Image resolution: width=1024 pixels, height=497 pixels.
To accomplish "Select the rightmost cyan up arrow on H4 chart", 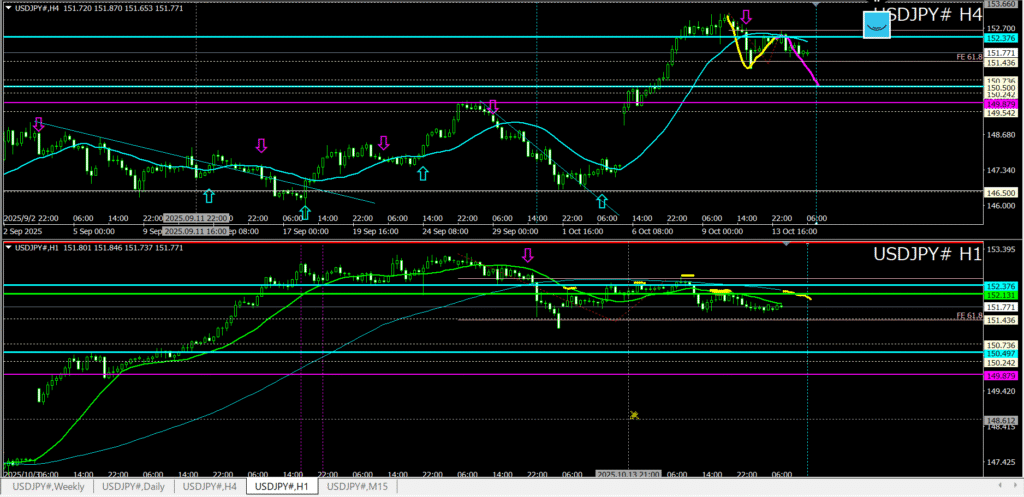I will [601, 201].
